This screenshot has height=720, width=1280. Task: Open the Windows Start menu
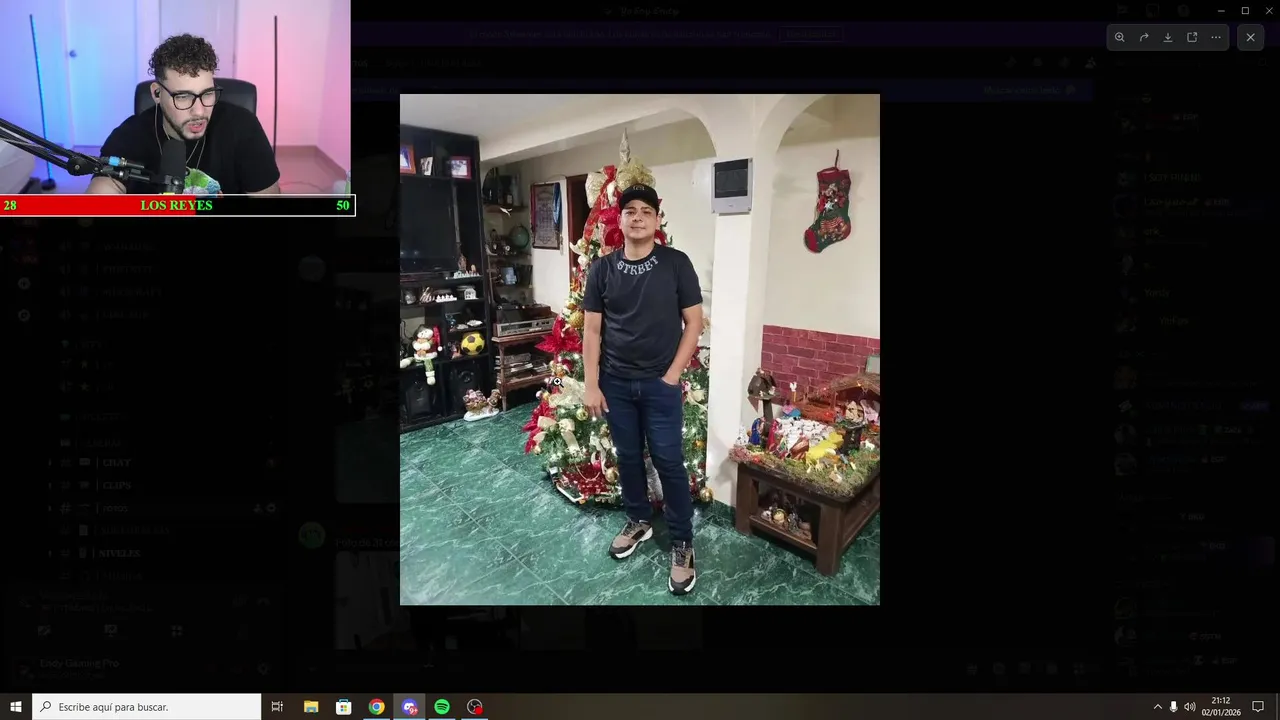[x=16, y=707]
